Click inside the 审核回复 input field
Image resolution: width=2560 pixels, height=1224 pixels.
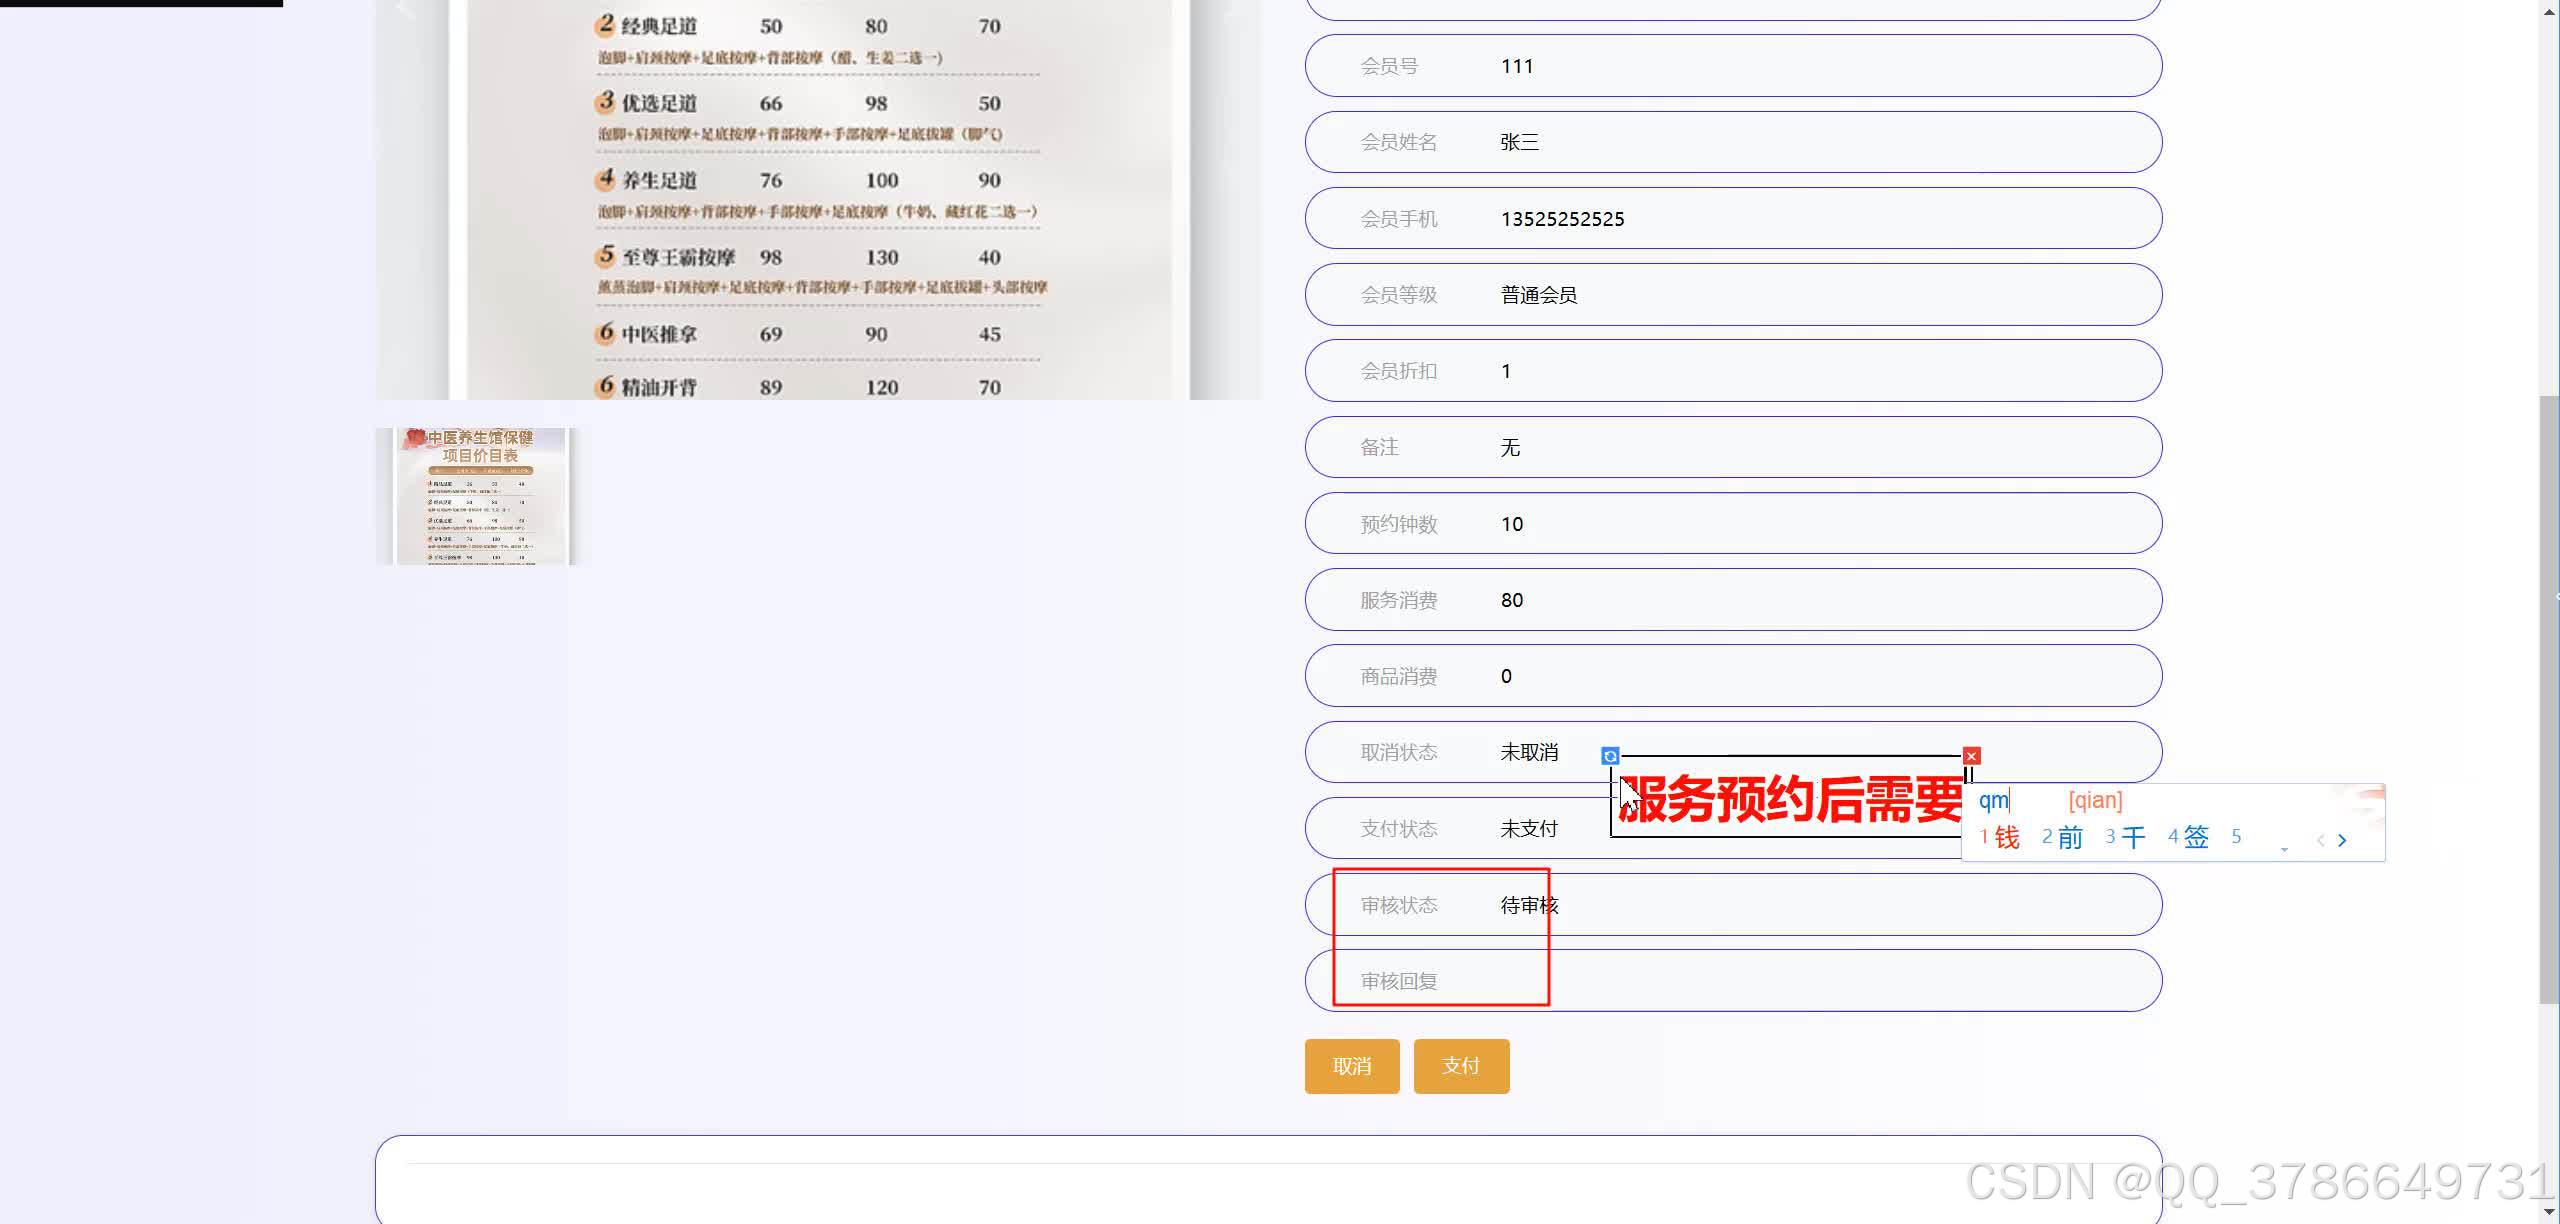tap(1800, 980)
